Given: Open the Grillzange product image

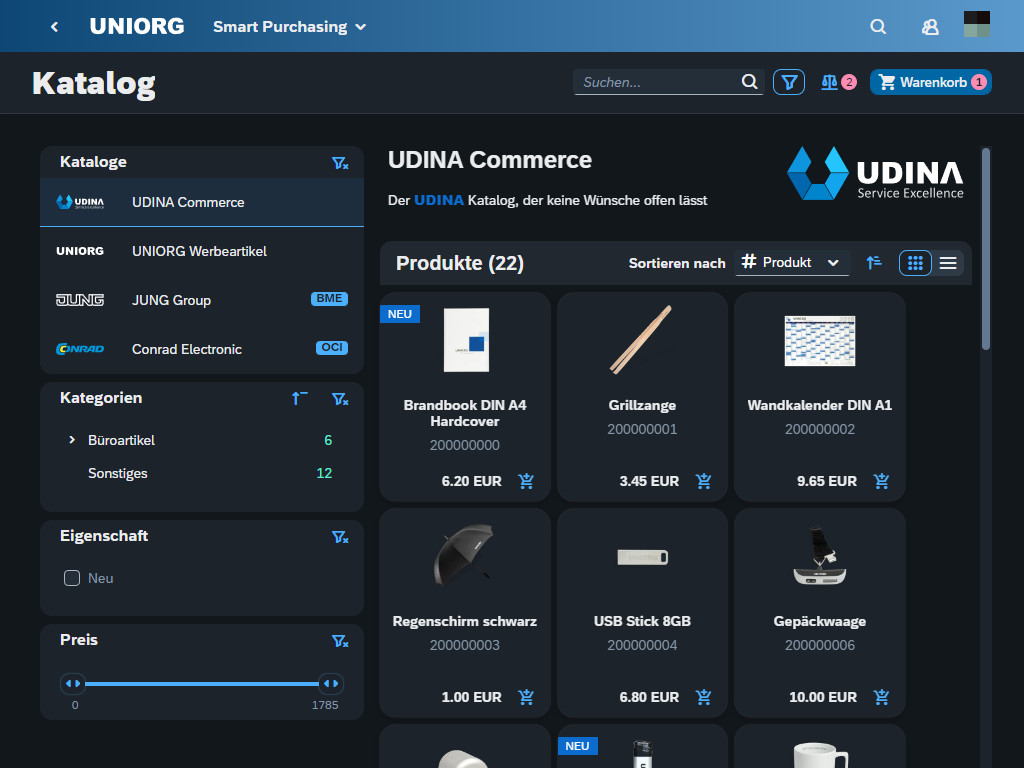Looking at the screenshot, I should pos(641,340).
